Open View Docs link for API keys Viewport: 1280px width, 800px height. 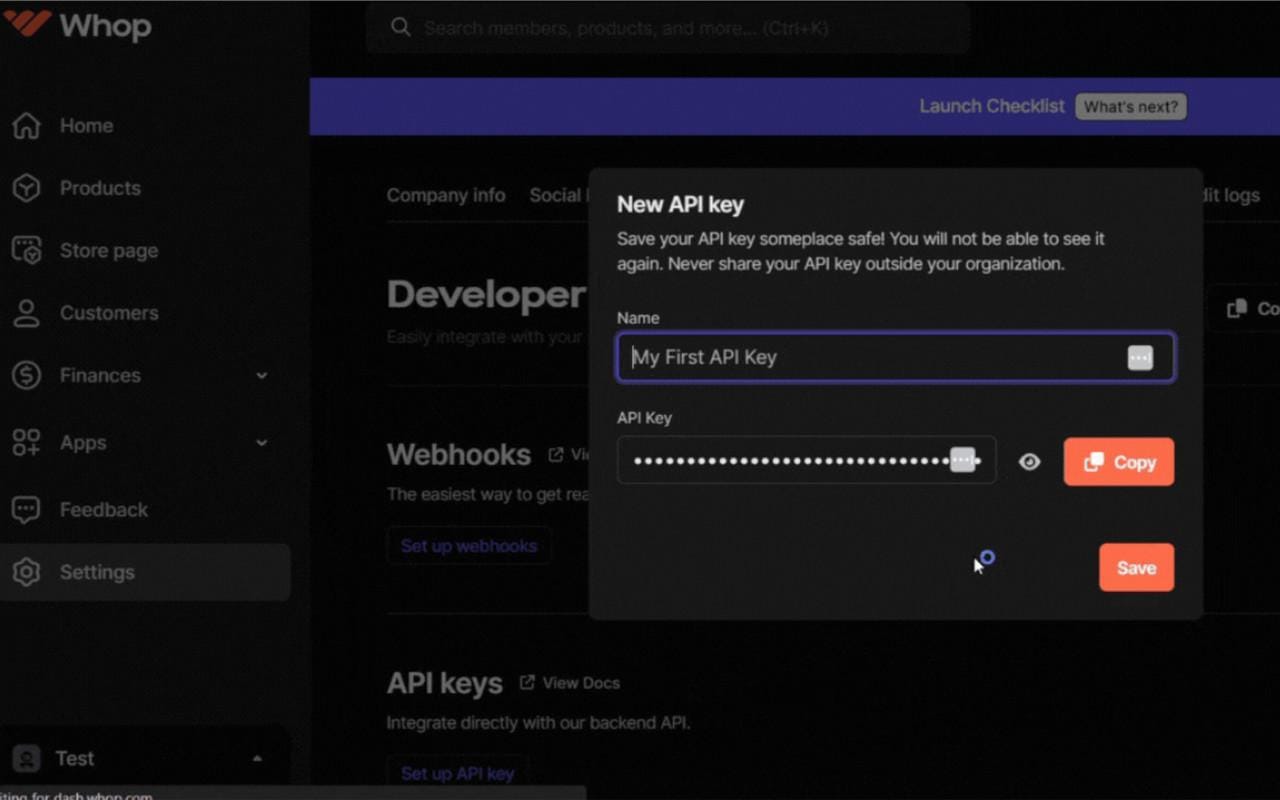pyautogui.click(x=570, y=683)
